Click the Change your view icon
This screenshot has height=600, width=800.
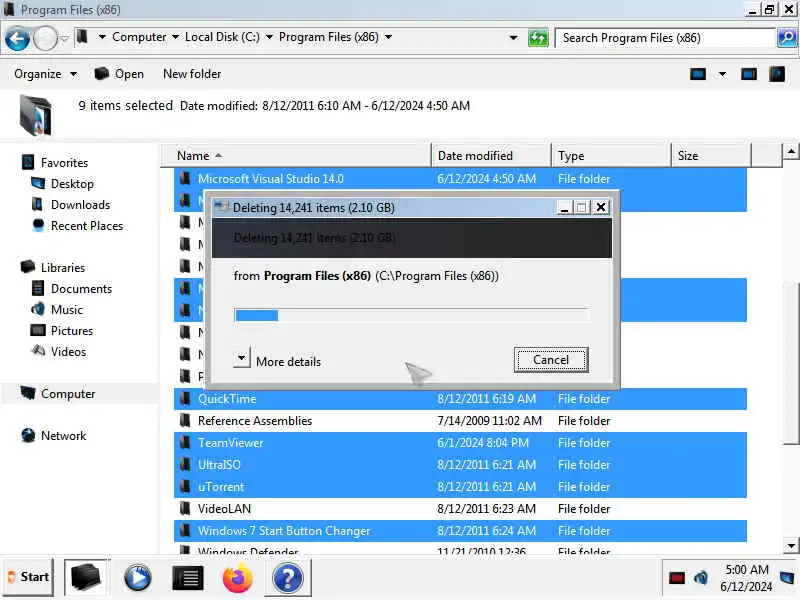[698, 74]
